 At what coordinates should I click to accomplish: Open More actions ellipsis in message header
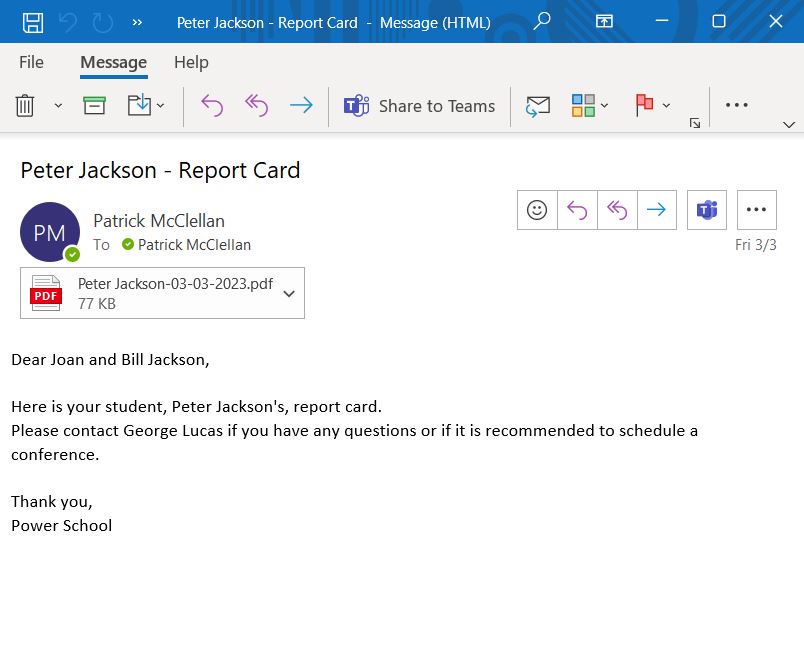click(756, 210)
